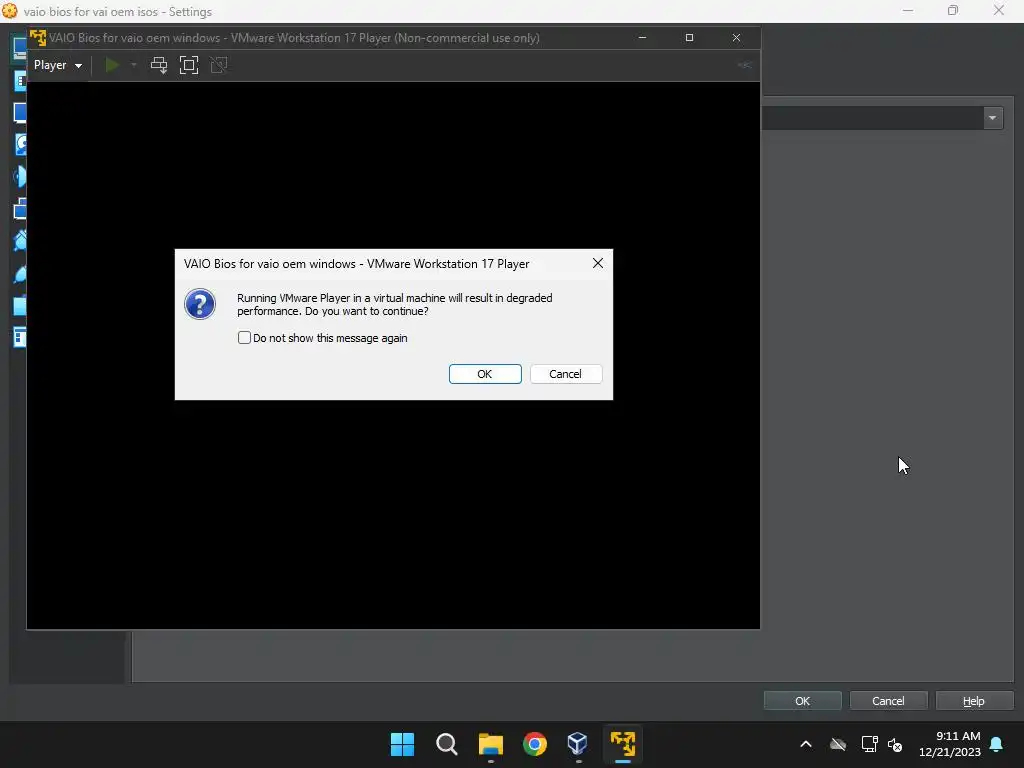Click the Unity mode toolbar icon
The height and width of the screenshot is (768, 1024).
(219, 65)
